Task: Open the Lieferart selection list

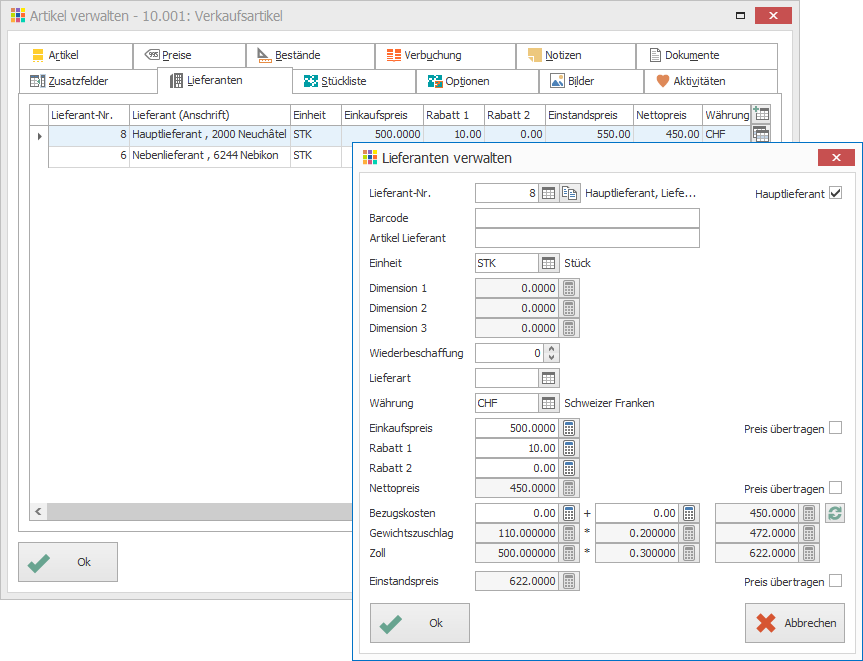Action: point(548,378)
